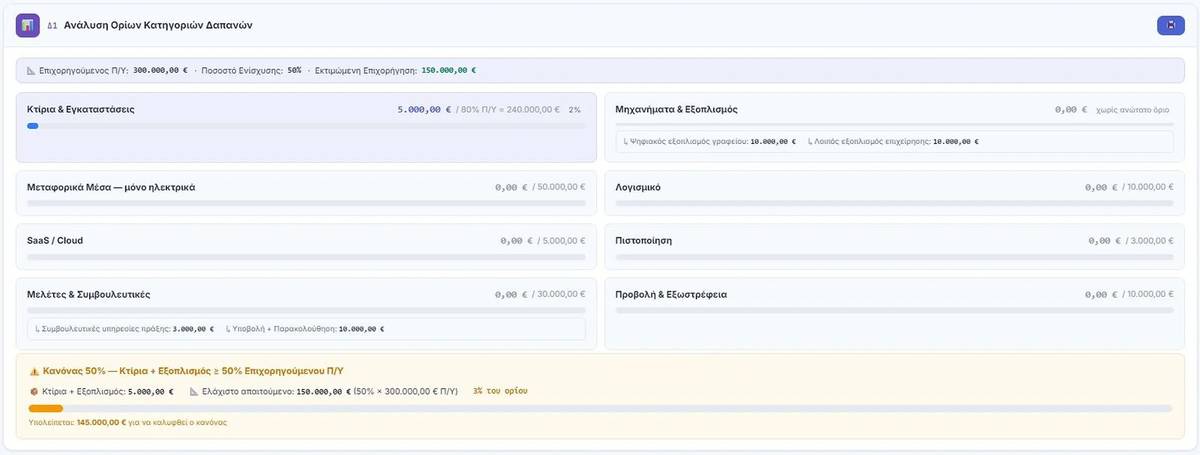The width and height of the screenshot is (1200, 455).
Task: Click the Λογισμικό progress bar
Action: tap(895, 203)
